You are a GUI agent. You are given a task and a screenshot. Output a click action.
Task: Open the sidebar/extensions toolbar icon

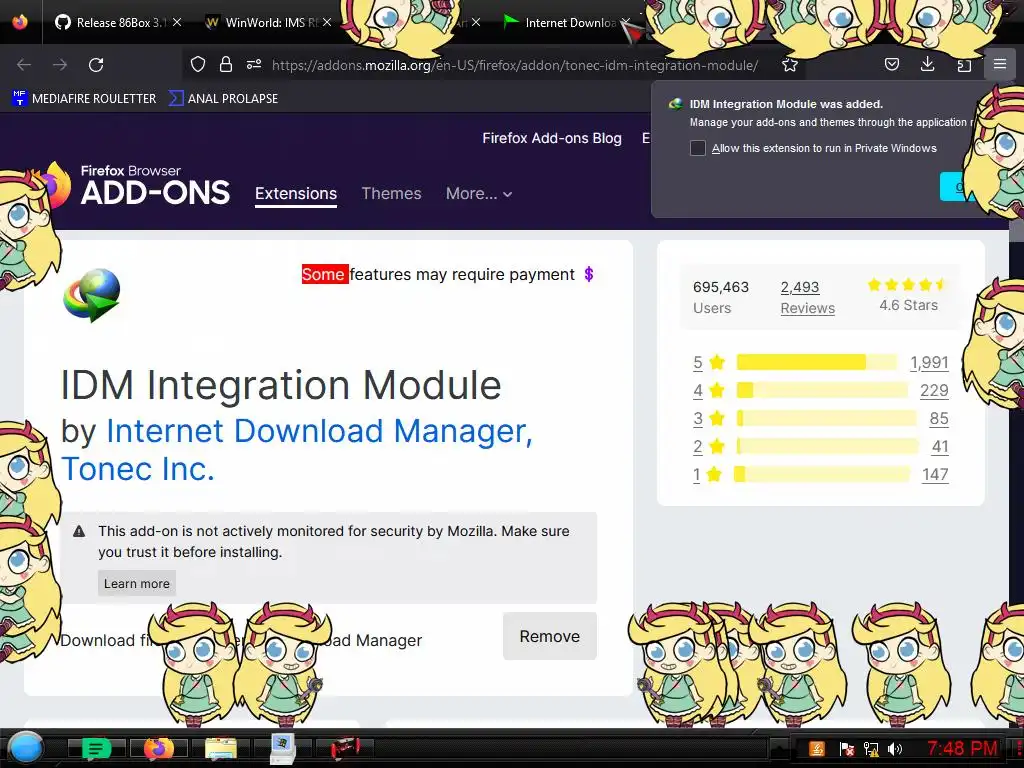pos(964,65)
